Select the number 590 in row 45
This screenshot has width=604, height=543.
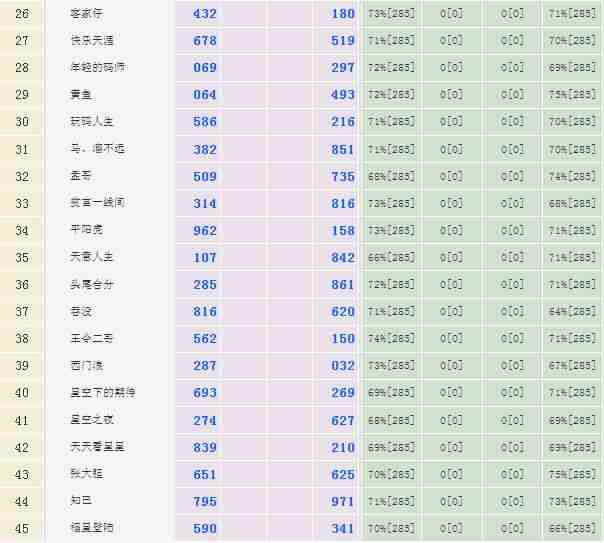[x=204, y=528]
